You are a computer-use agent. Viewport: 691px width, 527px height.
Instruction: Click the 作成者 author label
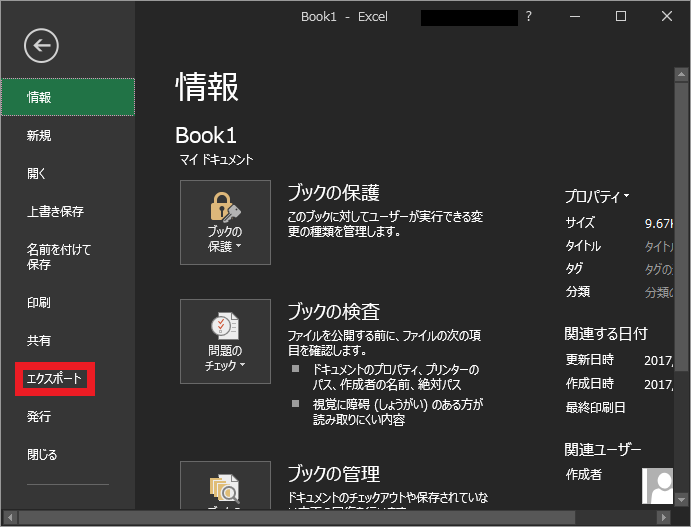point(583,475)
